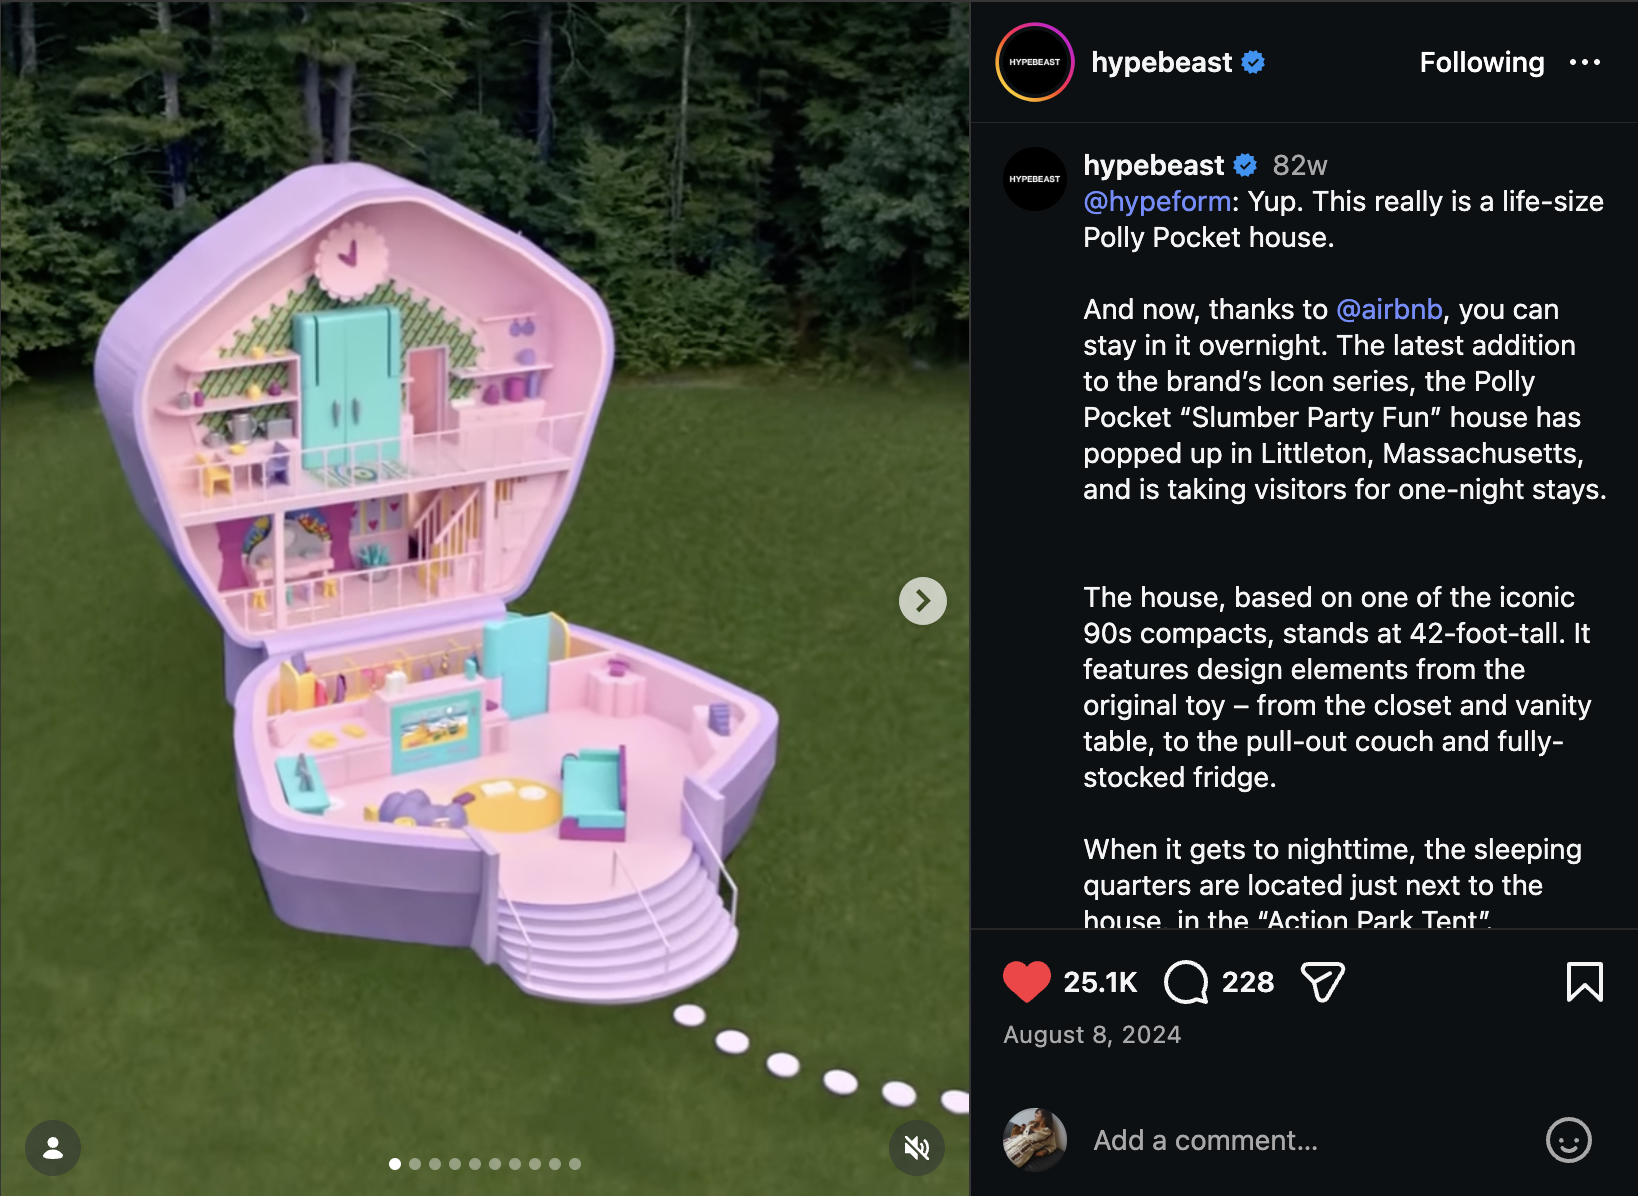The height and width of the screenshot is (1196, 1638).
Task: Unlike the post via red heart icon
Action: (1026, 982)
